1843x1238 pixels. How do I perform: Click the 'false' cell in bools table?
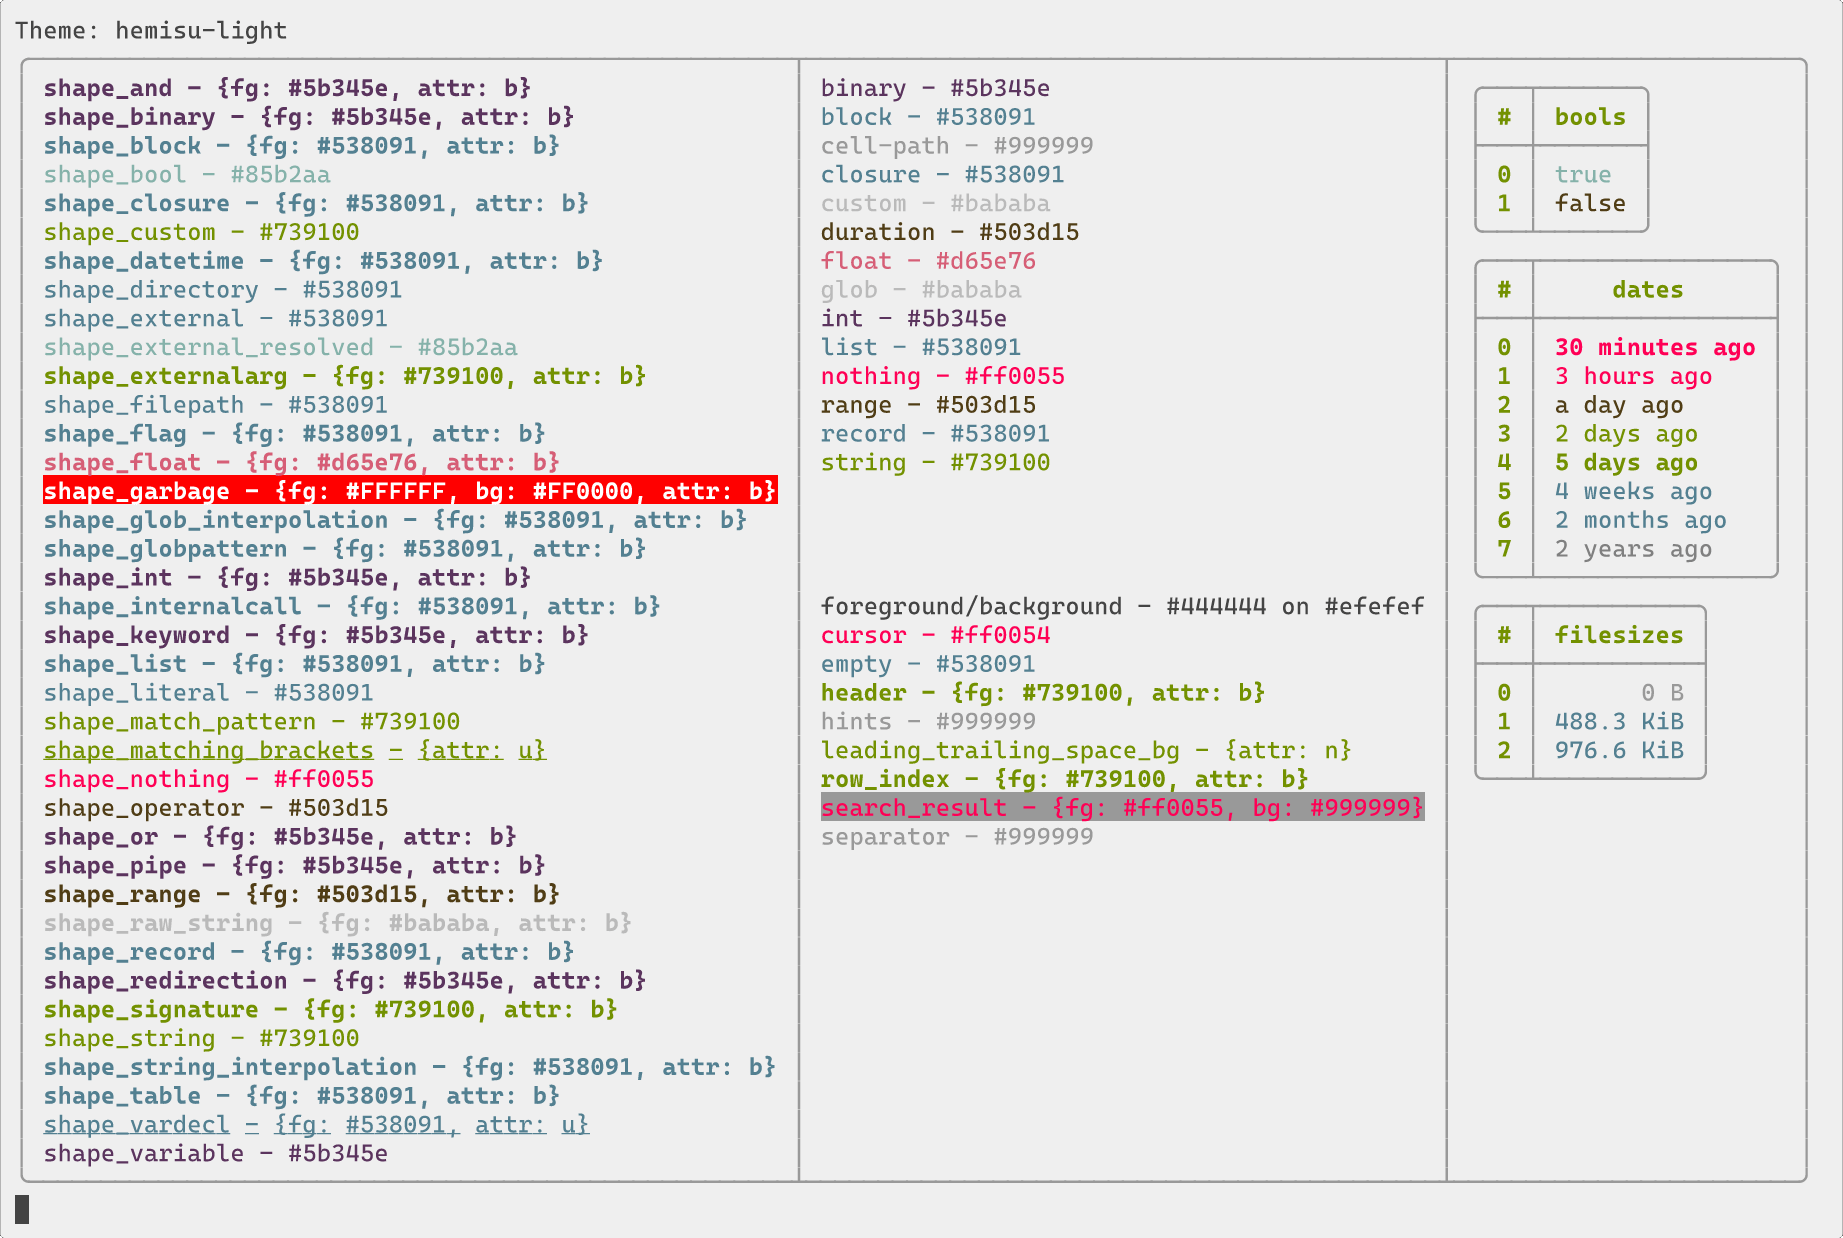tap(1590, 203)
